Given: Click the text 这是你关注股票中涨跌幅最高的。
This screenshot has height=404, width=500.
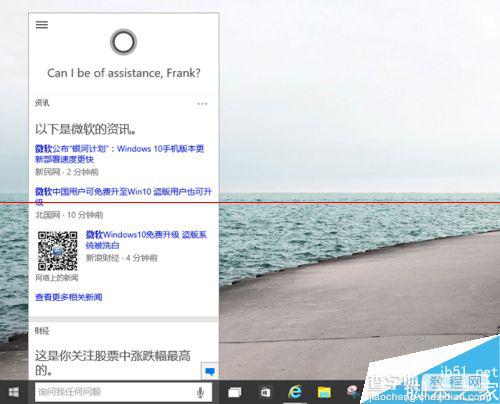Looking at the screenshot, I should coord(113,363).
